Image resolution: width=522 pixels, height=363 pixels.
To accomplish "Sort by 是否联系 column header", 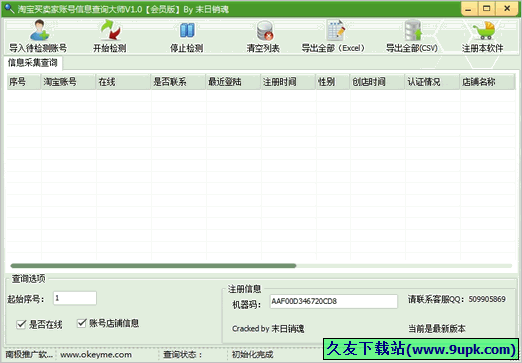I will [x=178, y=82].
